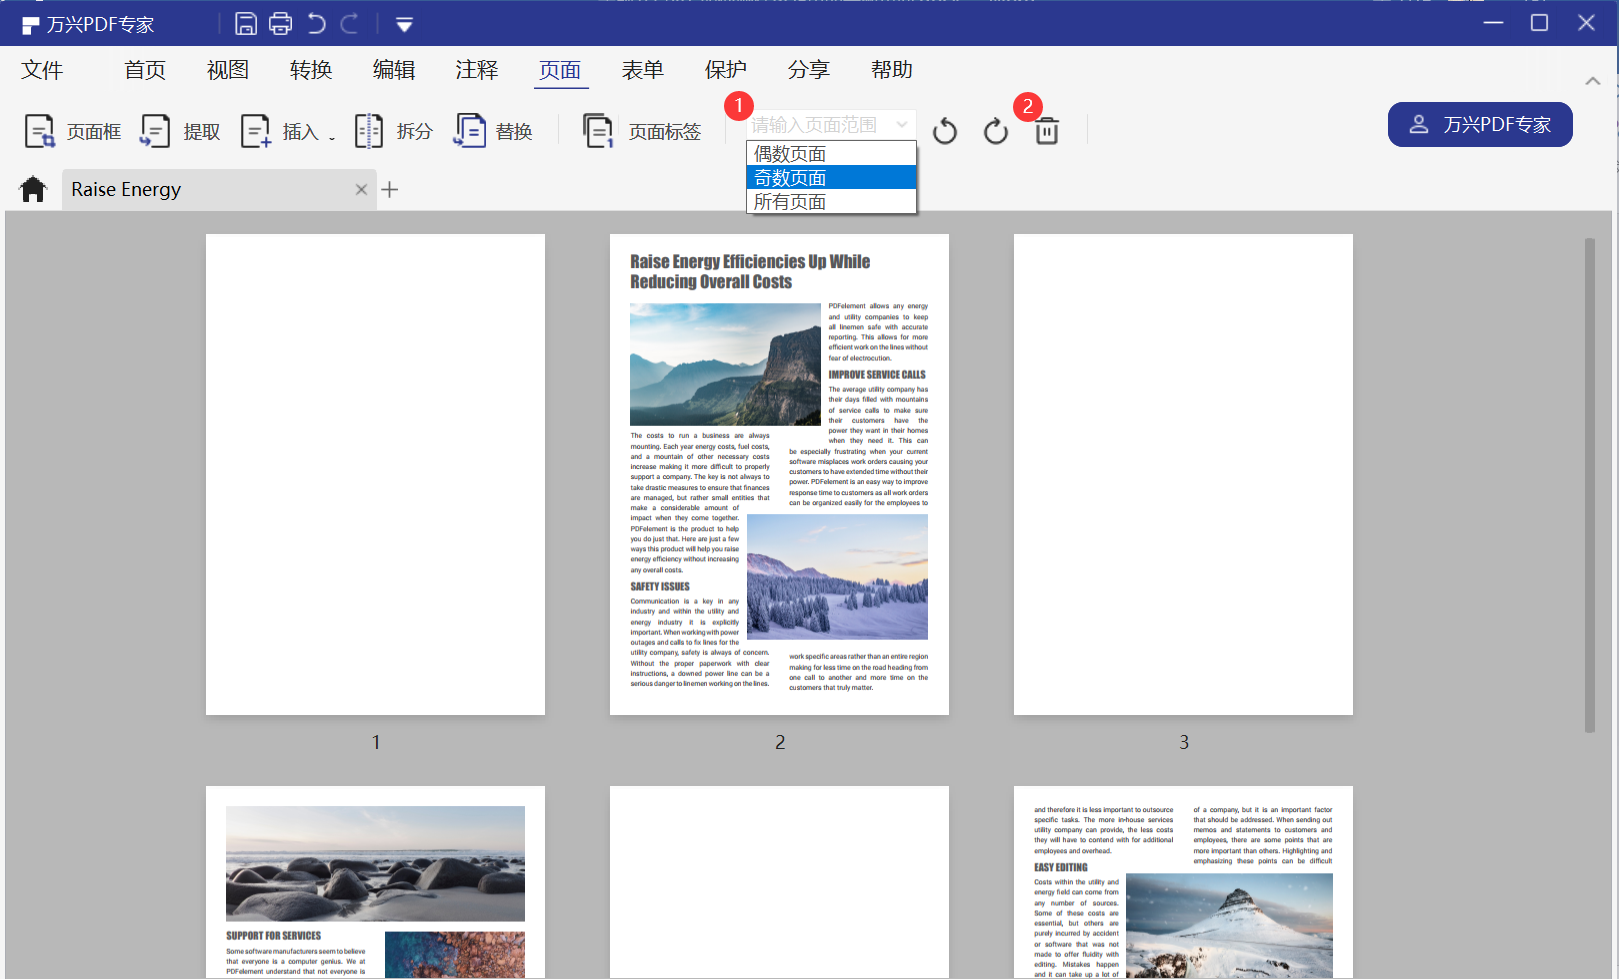
Task: Switch to the 注释 tab
Action: [477, 70]
